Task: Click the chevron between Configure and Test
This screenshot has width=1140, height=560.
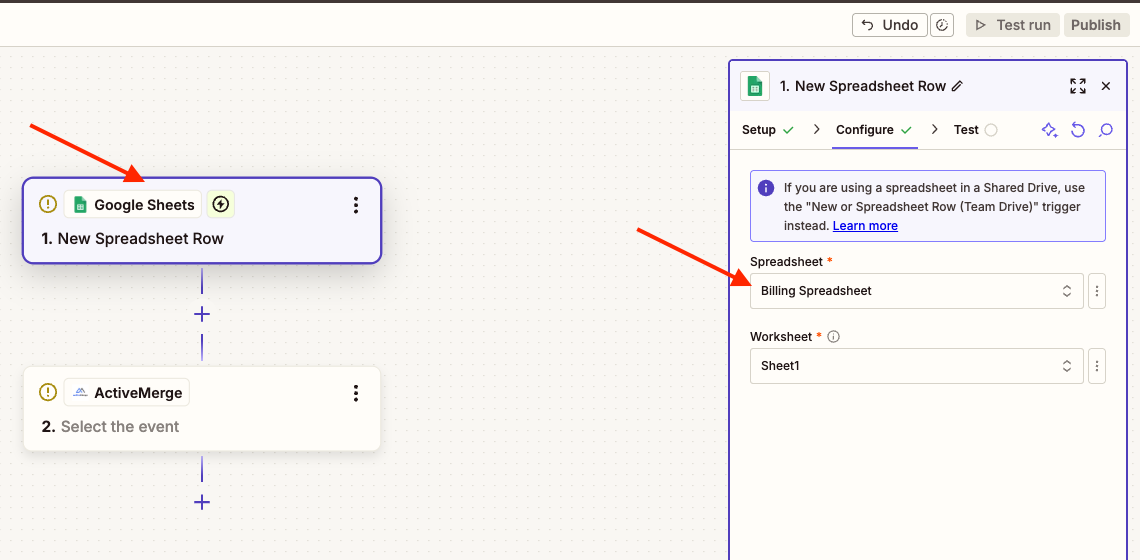Action: coord(934,129)
